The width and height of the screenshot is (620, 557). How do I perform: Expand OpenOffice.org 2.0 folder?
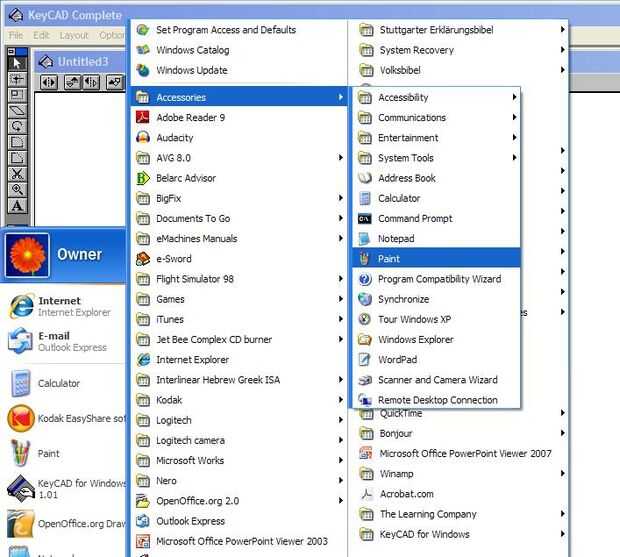click(x=239, y=500)
